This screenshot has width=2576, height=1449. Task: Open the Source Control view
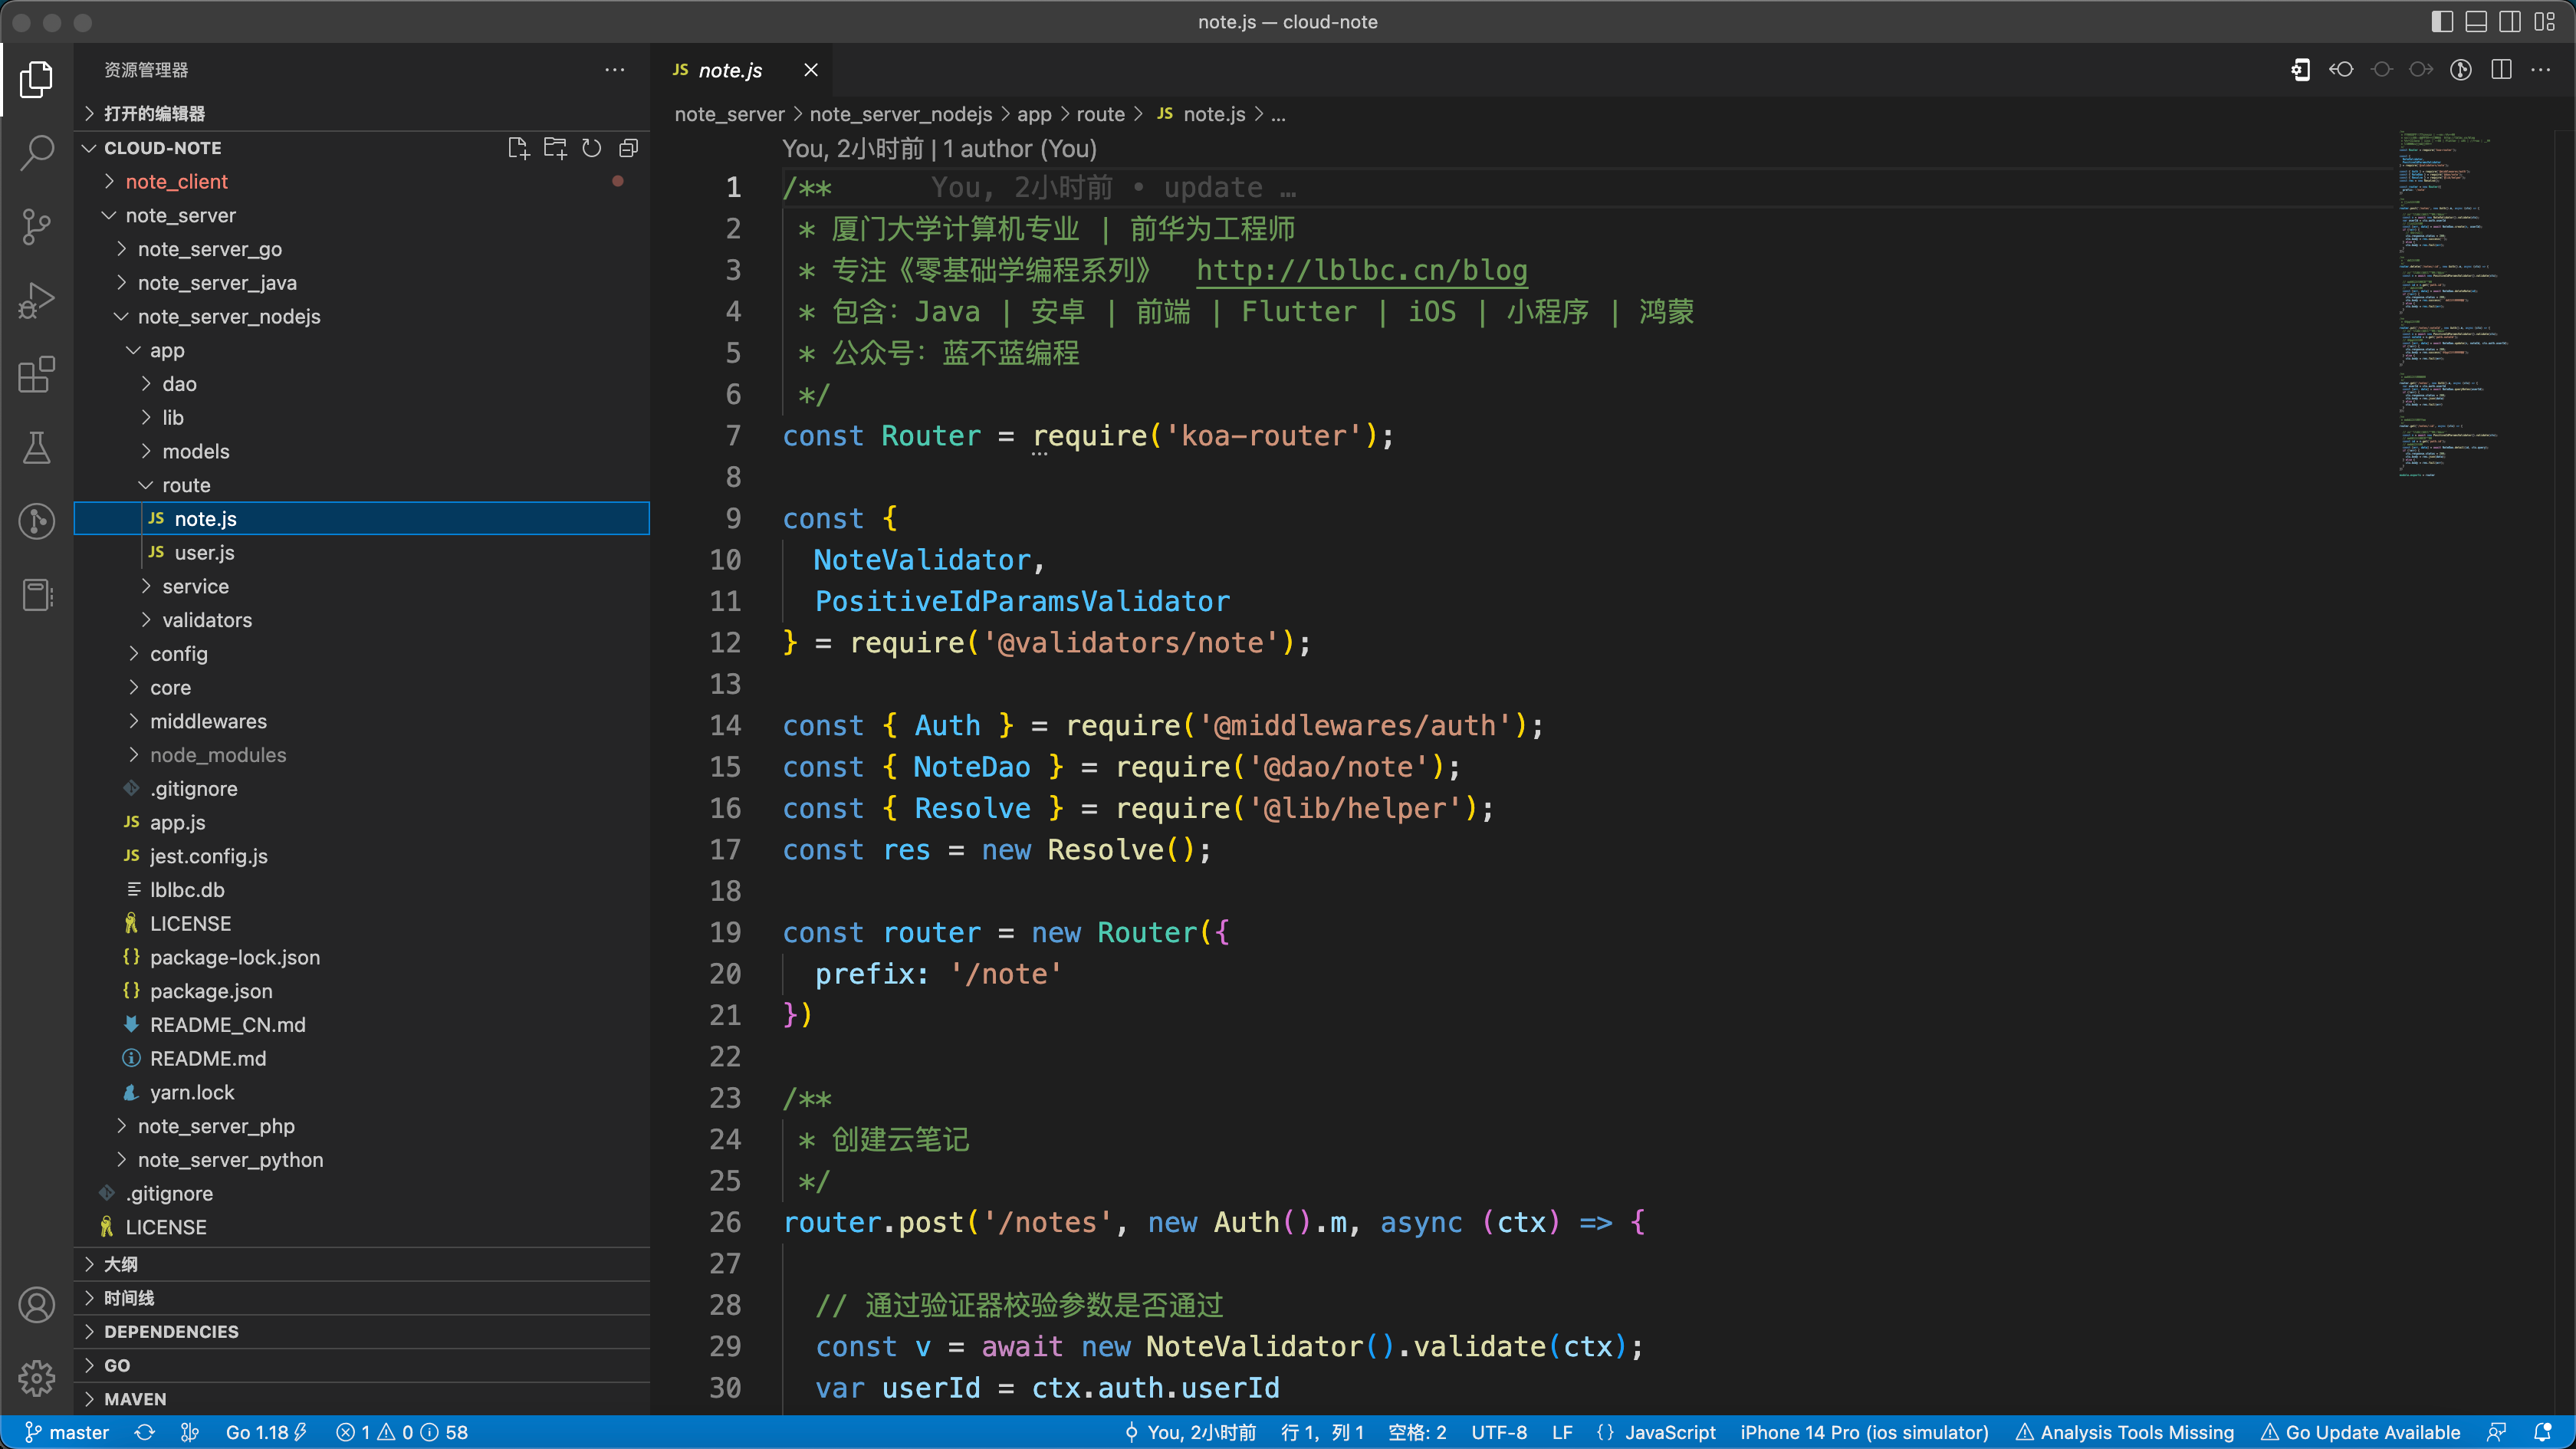tap(37, 227)
